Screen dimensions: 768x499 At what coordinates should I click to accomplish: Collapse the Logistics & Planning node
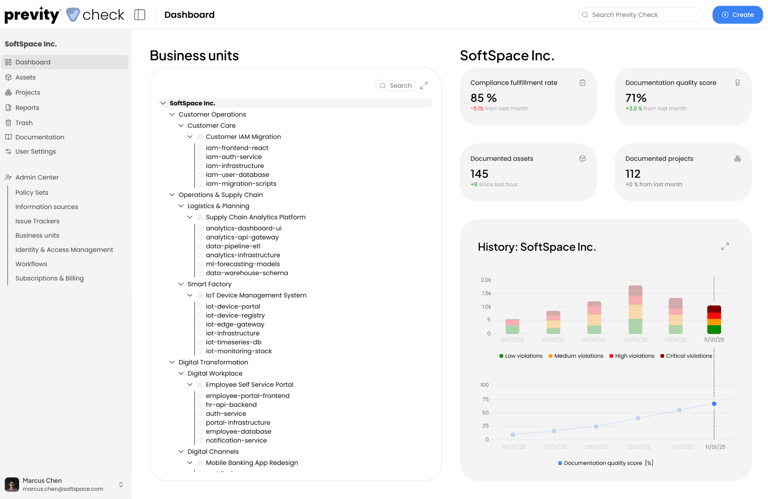click(181, 206)
